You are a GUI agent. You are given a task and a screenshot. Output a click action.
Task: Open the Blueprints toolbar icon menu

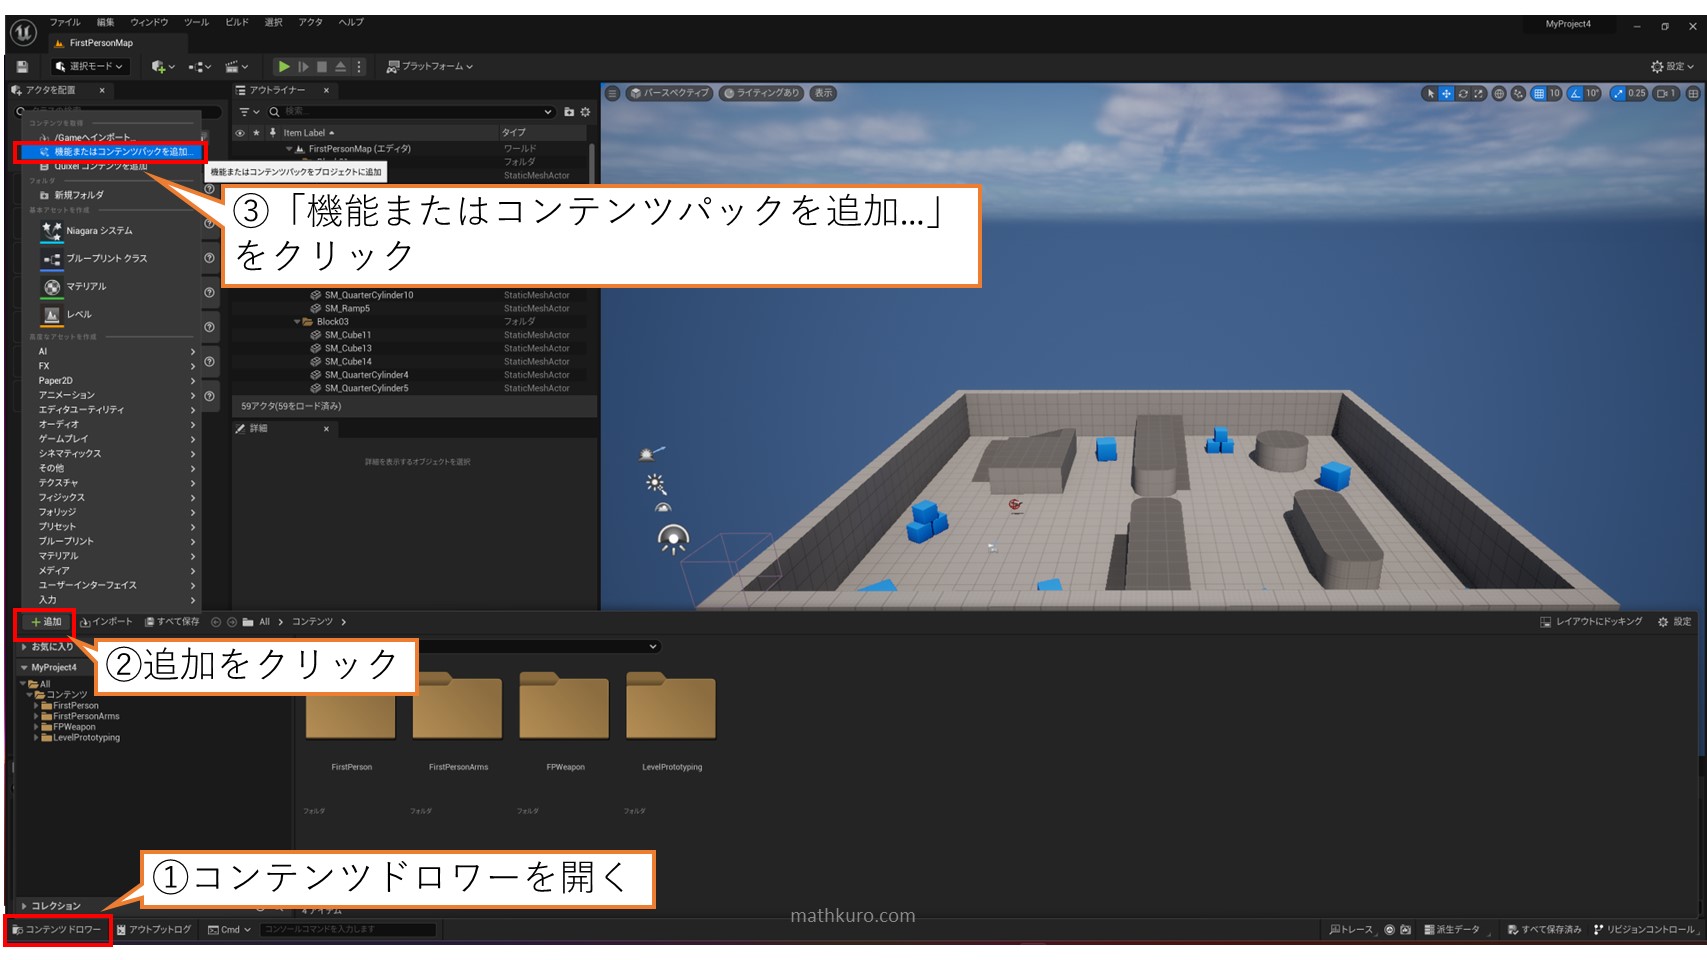click(200, 66)
